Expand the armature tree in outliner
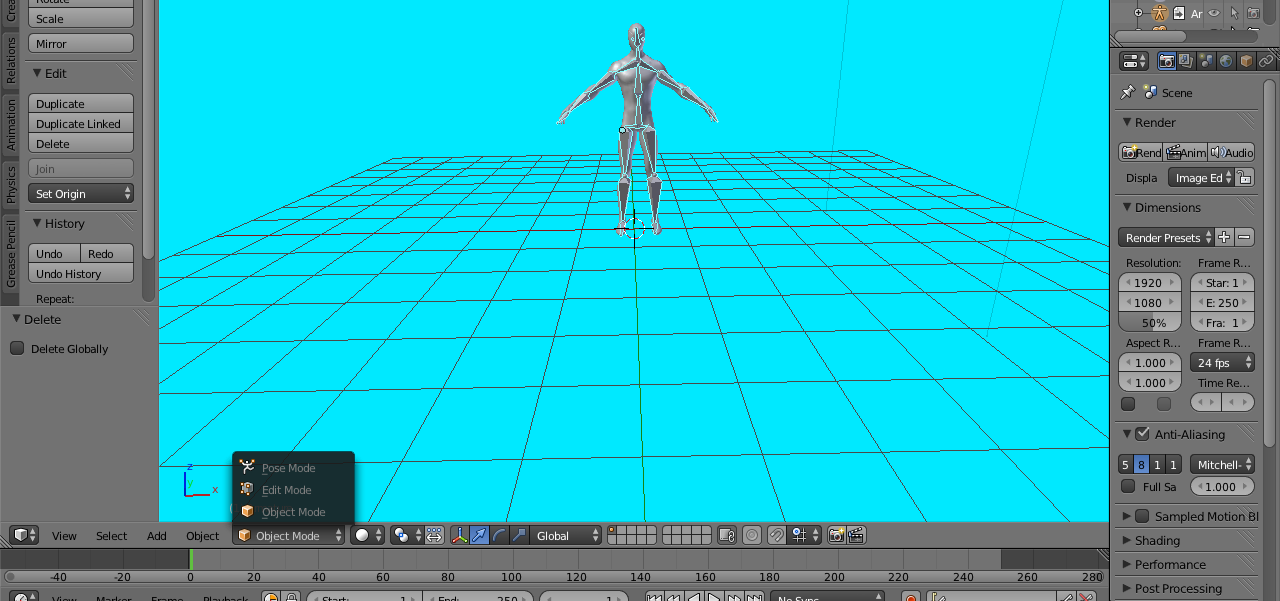Image resolution: width=1280 pixels, height=601 pixels. tap(1138, 13)
